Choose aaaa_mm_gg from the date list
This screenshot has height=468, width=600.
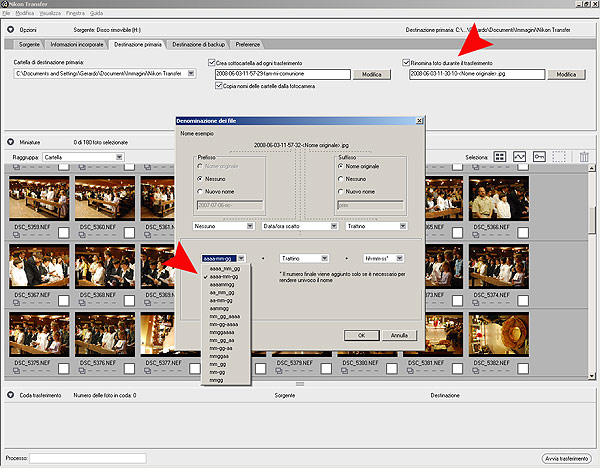point(225,268)
